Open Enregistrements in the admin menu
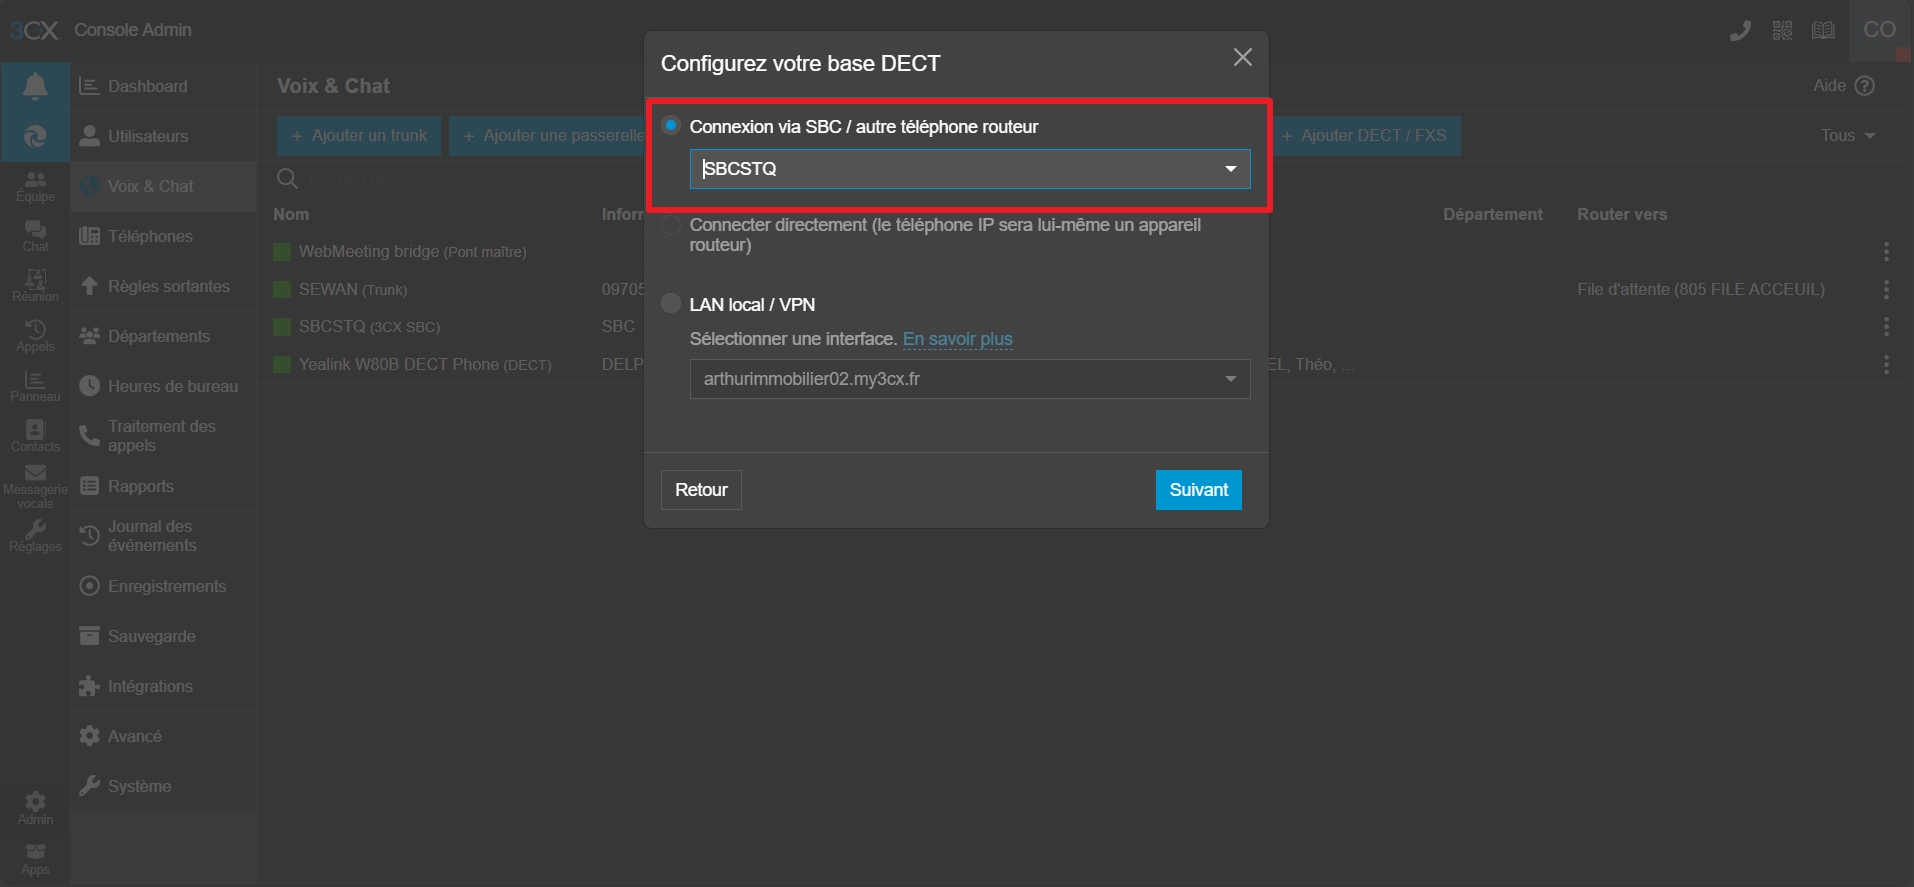Viewport: 1914px width, 887px height. 164,586
